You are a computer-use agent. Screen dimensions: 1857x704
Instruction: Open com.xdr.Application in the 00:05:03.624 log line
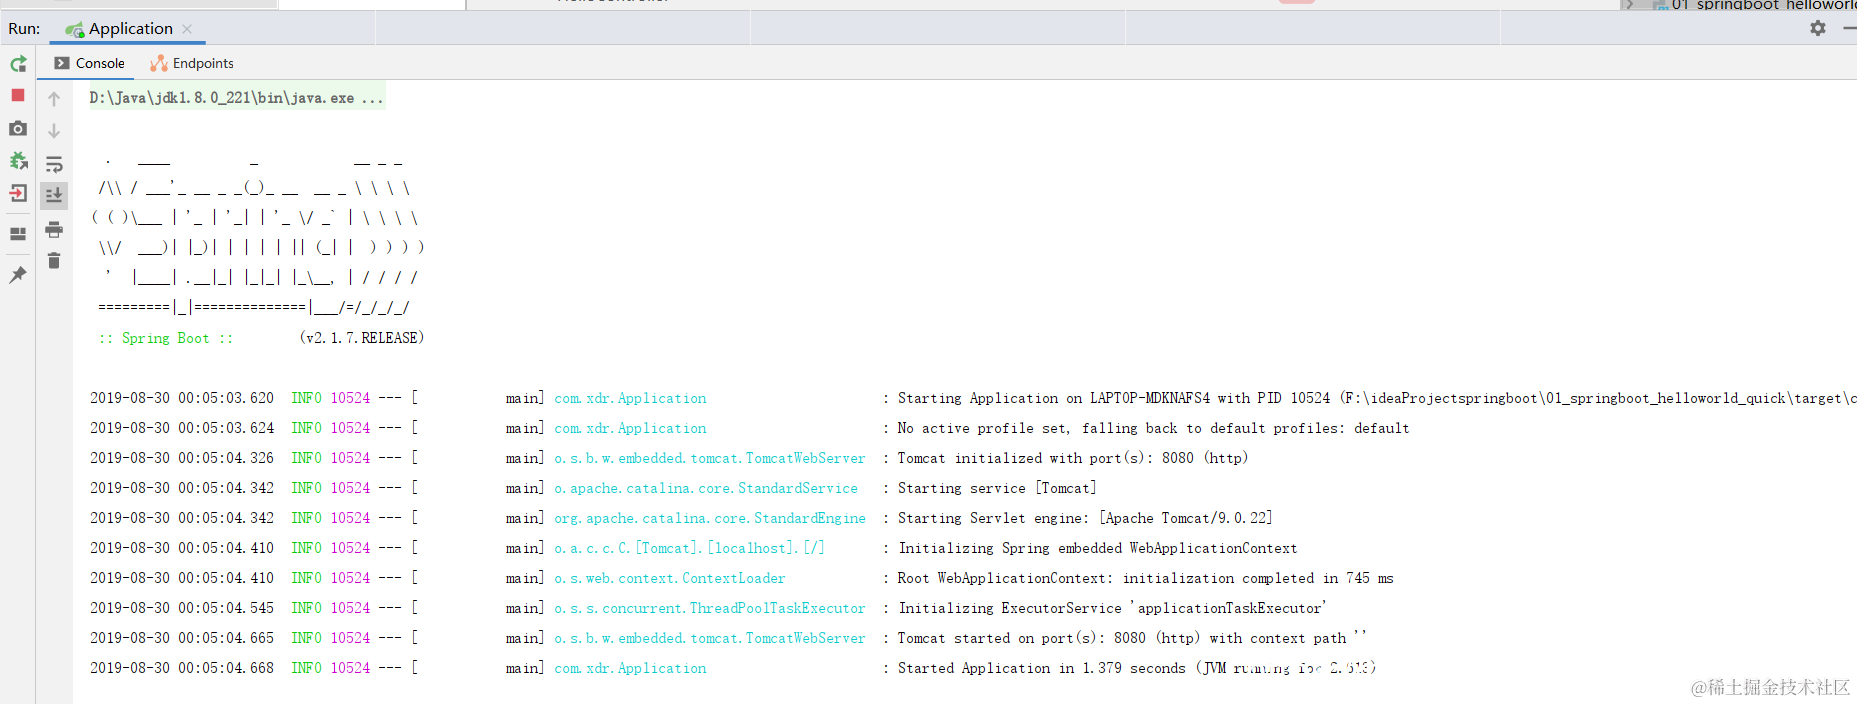pos(630,428)
